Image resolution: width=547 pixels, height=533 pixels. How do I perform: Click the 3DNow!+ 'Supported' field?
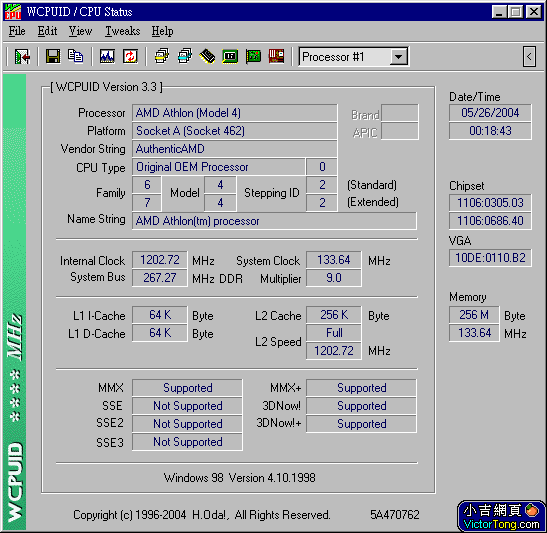361,424
